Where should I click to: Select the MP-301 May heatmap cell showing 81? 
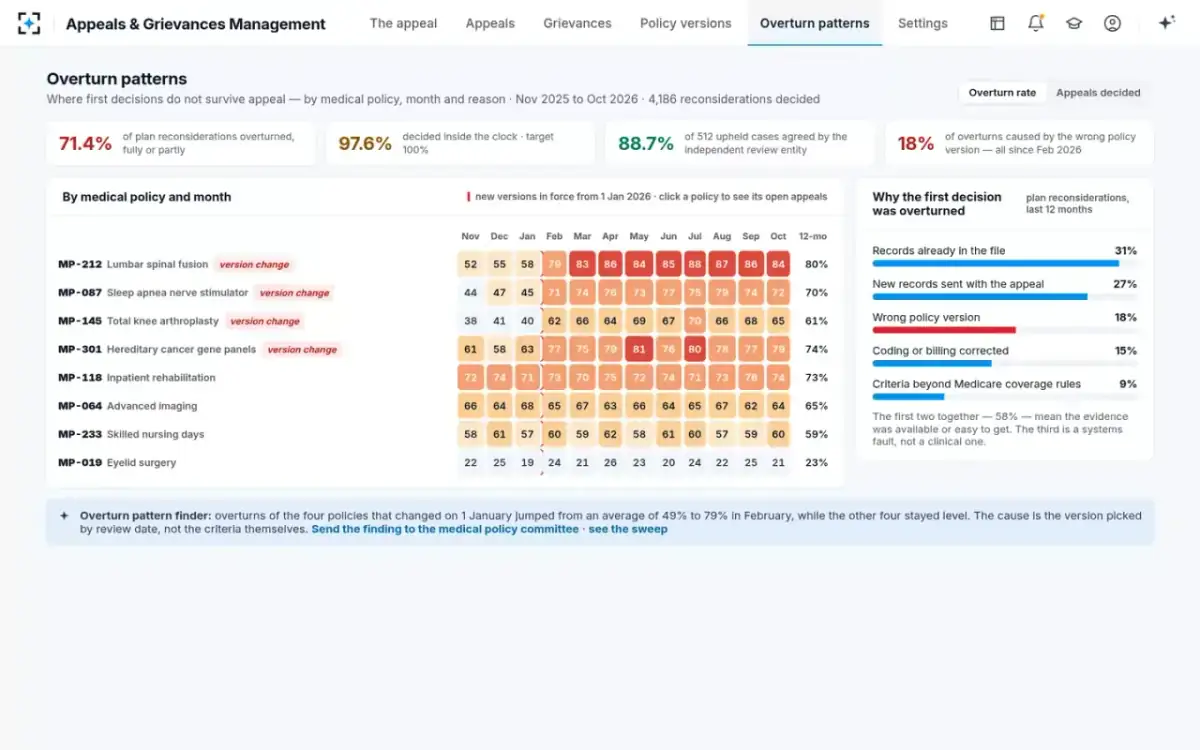pyautogui.click(x=638, y=349)
